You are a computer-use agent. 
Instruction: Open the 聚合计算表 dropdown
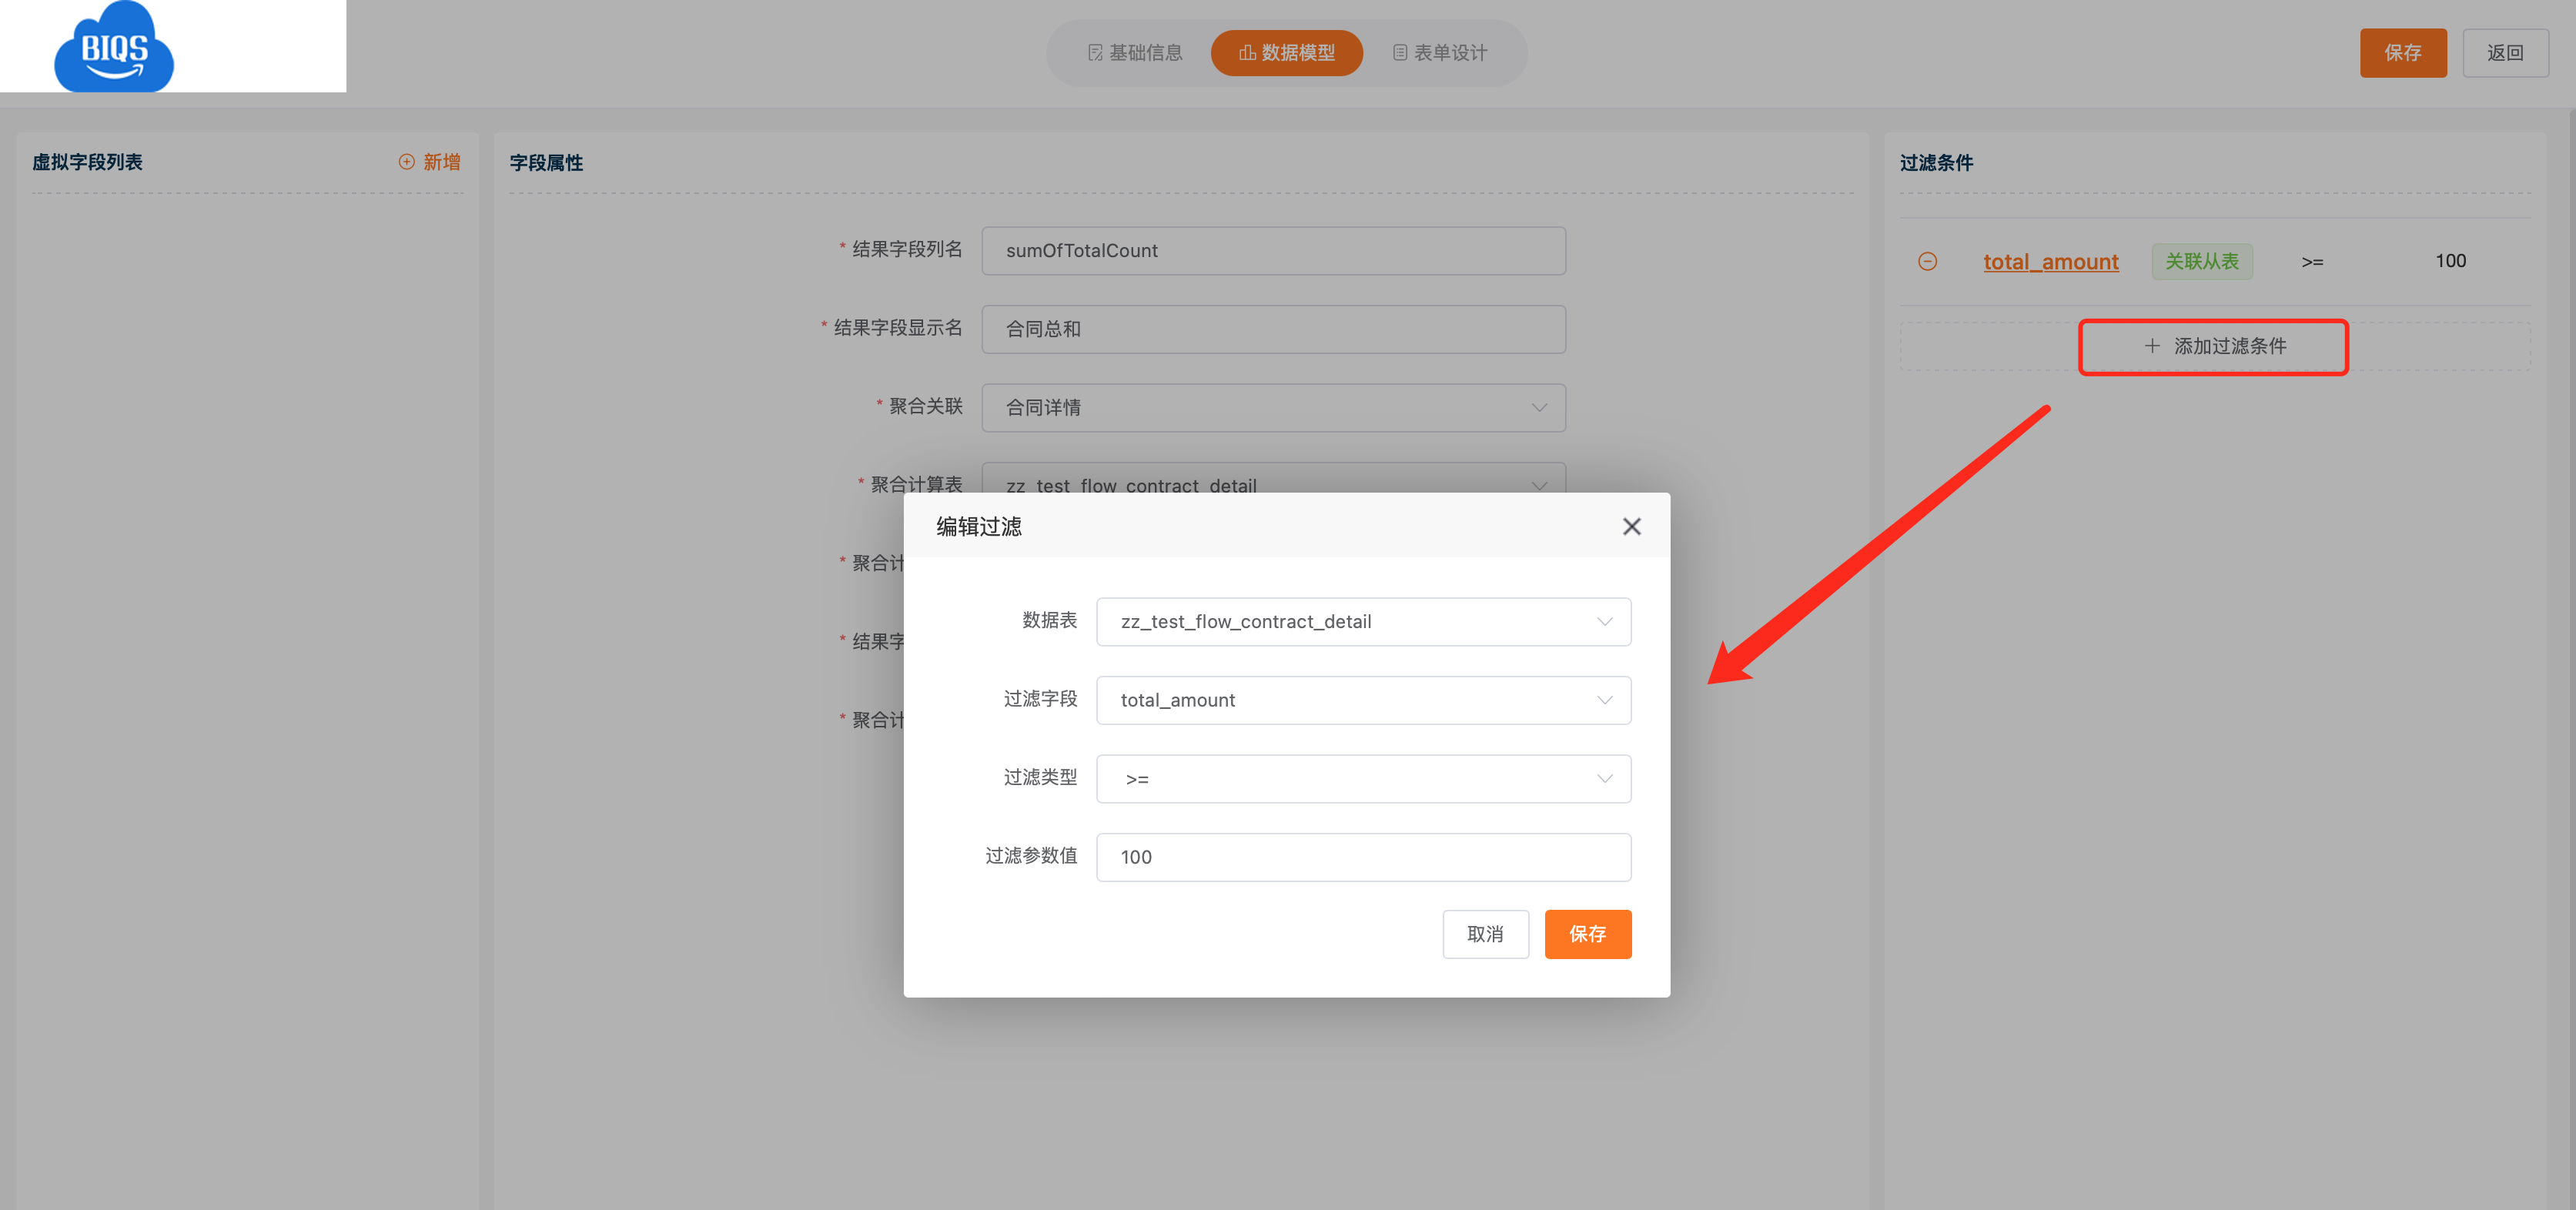[x=1273, y=478]
